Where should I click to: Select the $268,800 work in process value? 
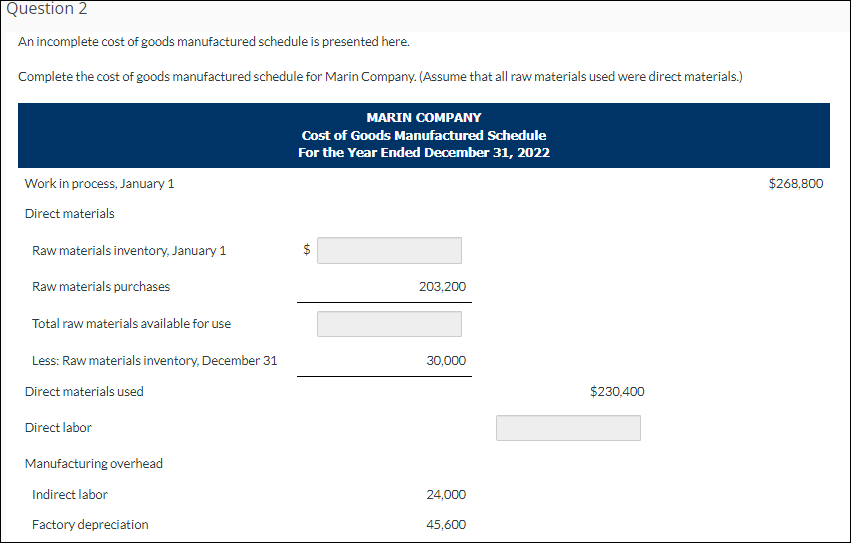796,184
